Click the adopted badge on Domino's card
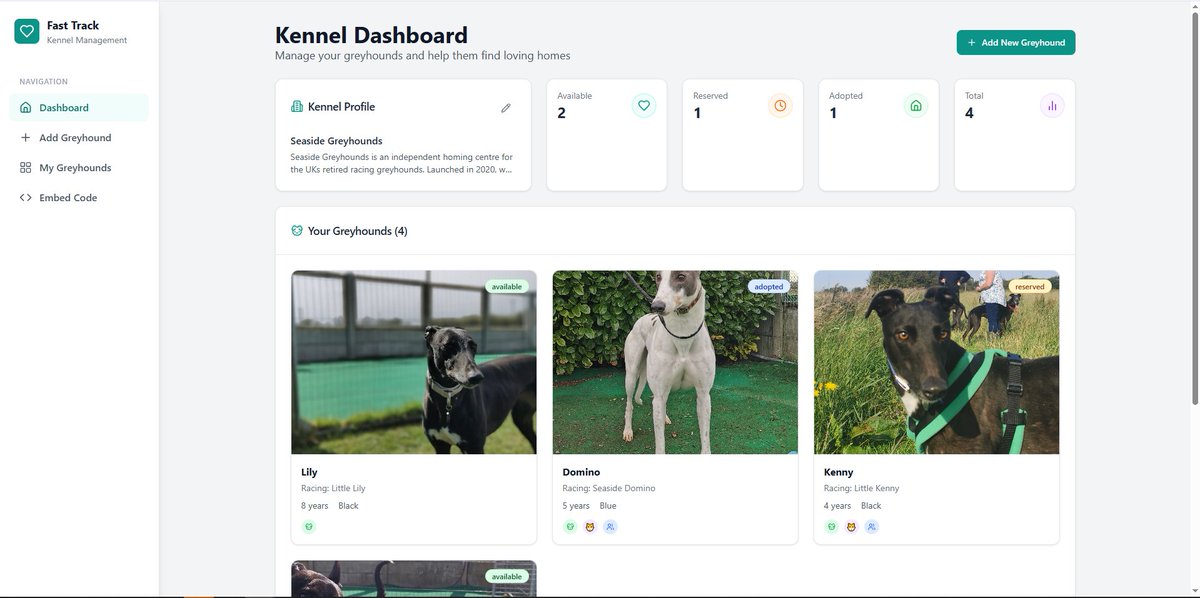Image resolution: width=1200 pixels, height=598 pixels. [x=769, y=286]
